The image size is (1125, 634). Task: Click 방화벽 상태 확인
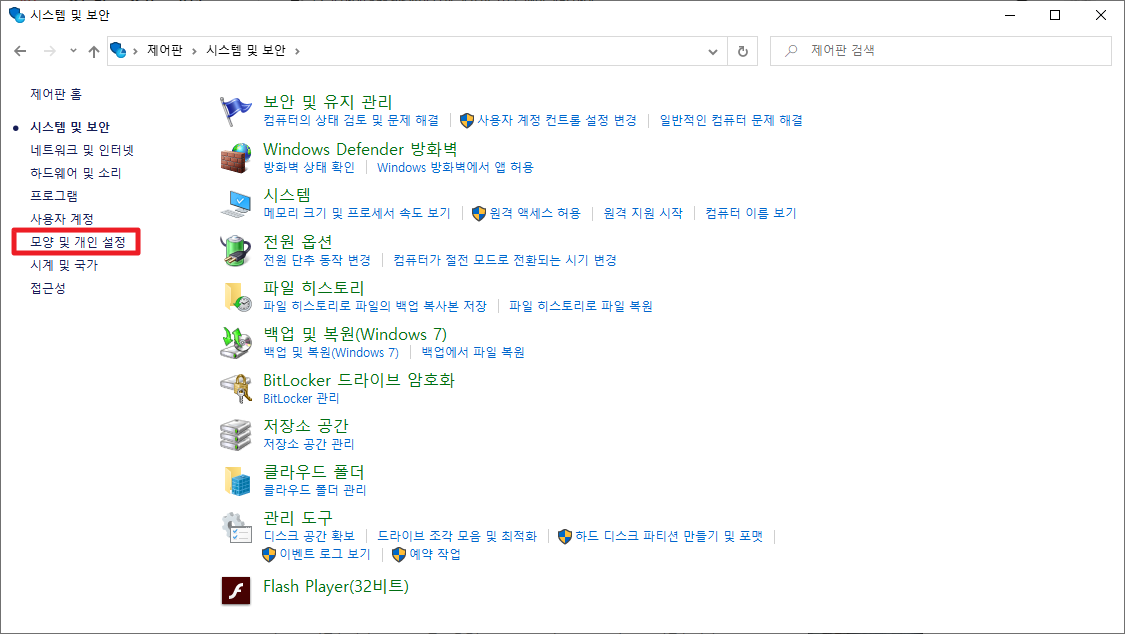(x=309, y=167)
